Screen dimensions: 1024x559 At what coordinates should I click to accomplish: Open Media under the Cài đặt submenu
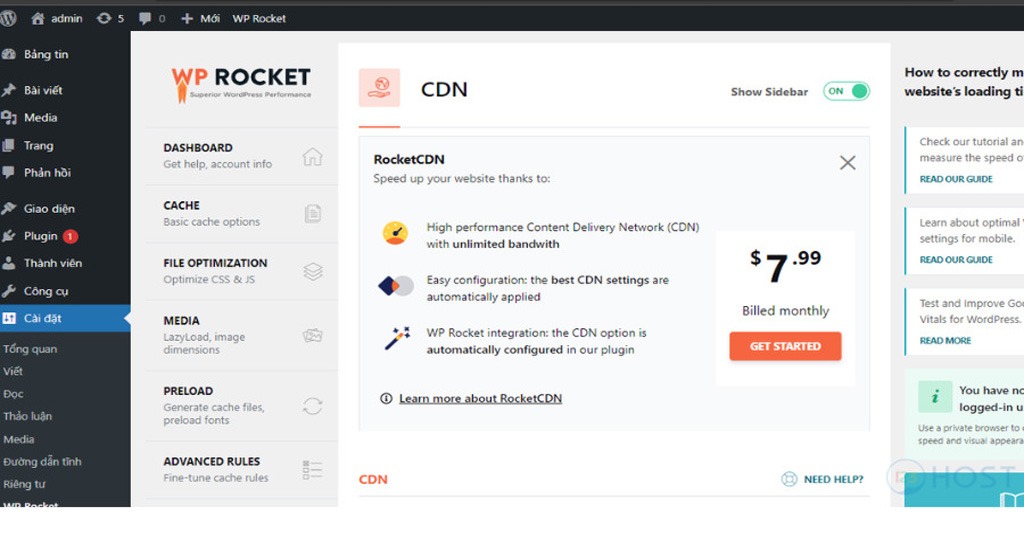18,439
